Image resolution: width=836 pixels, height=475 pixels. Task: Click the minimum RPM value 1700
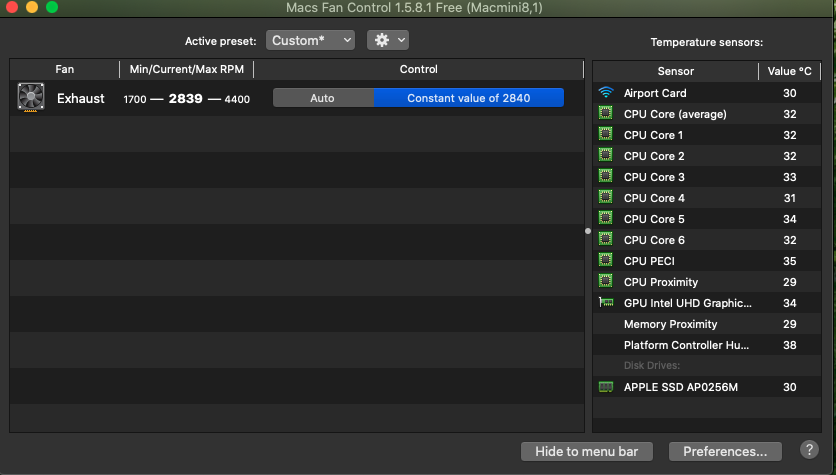pyautogui.click(x=135, y=99)
